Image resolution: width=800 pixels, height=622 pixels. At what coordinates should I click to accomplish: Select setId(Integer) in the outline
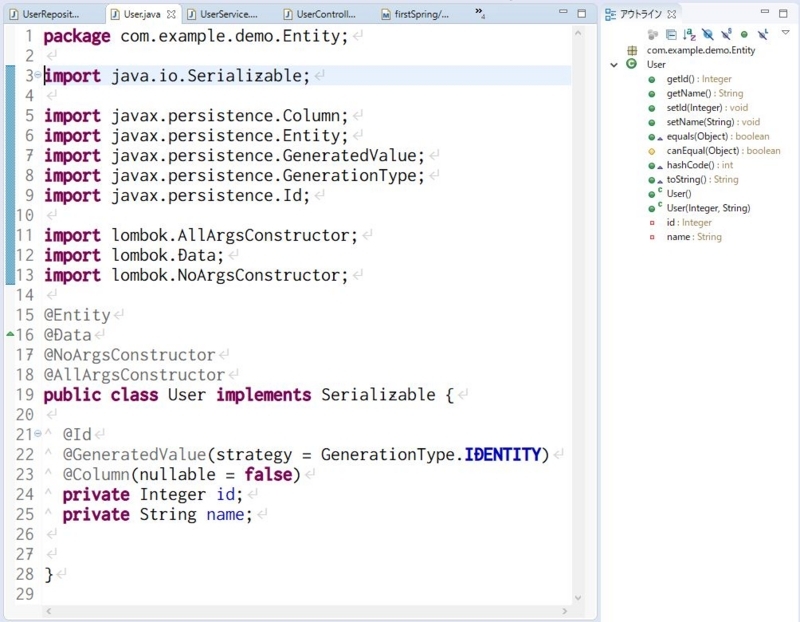coord(707,108)
